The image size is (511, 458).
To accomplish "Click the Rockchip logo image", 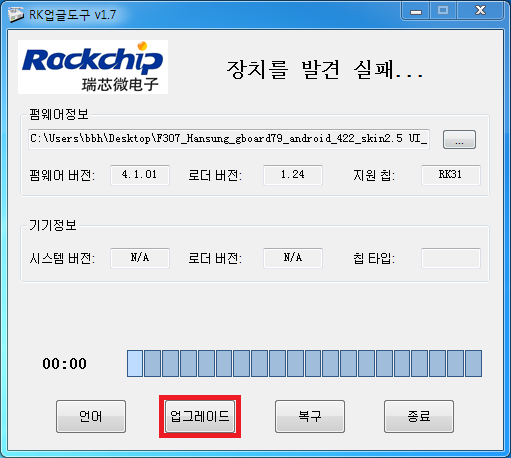I will click(x=93, y=67).
